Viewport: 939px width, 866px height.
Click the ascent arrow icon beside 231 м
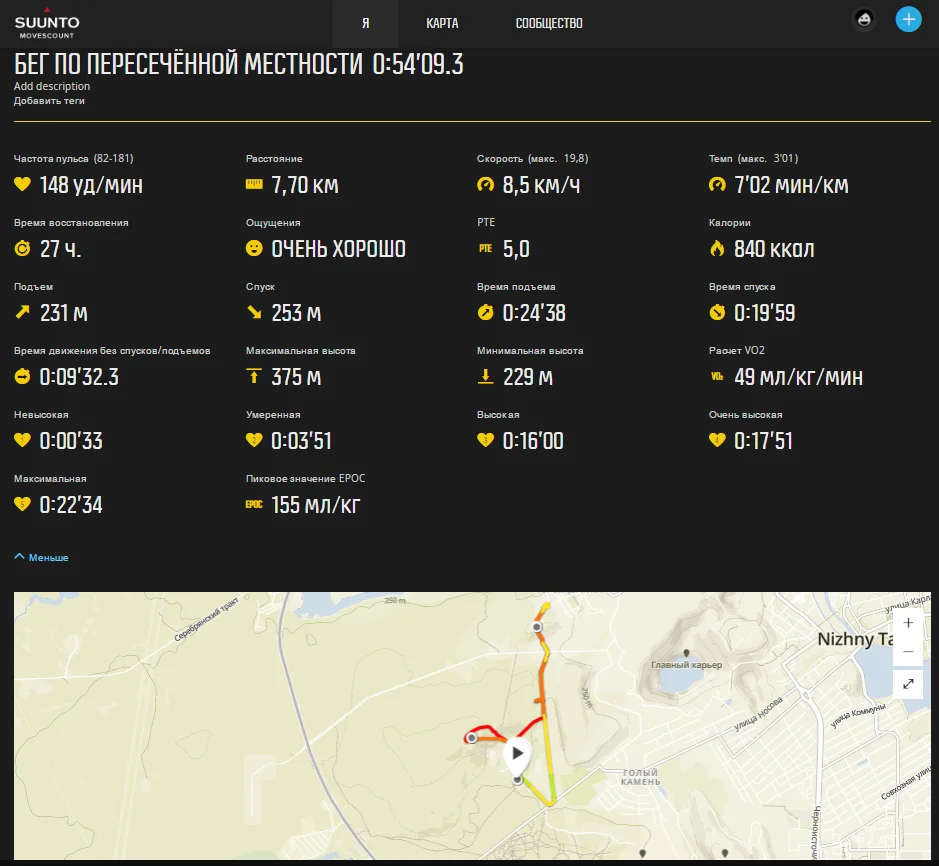(22, 312)
